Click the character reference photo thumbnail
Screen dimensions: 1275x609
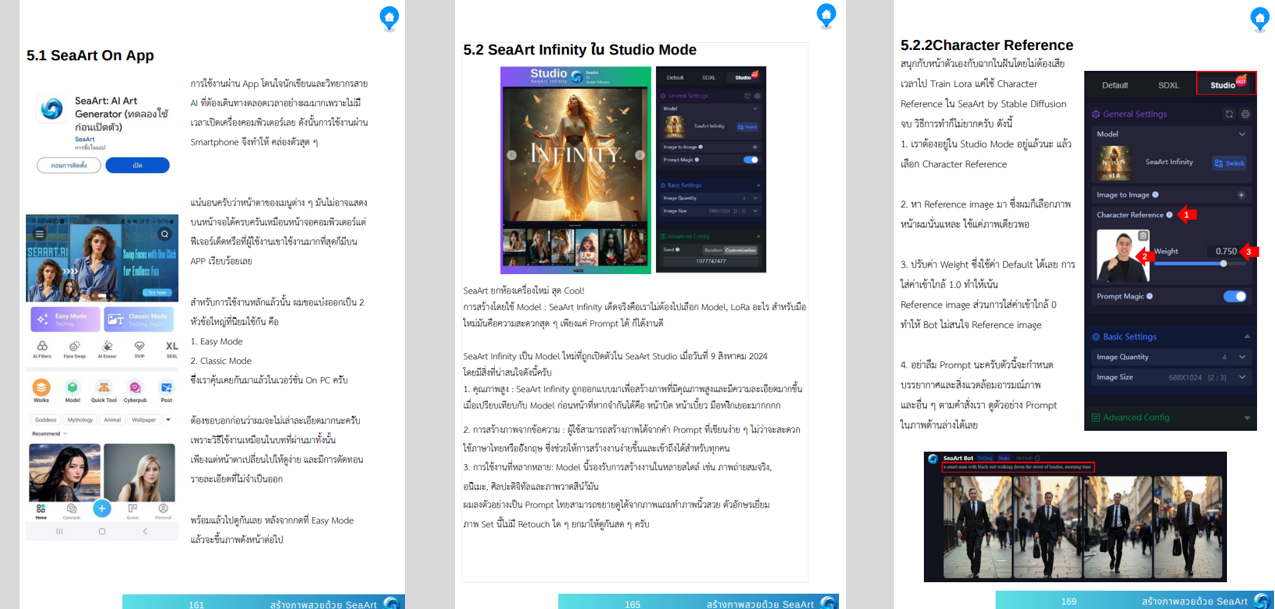tap(1122, 256)
